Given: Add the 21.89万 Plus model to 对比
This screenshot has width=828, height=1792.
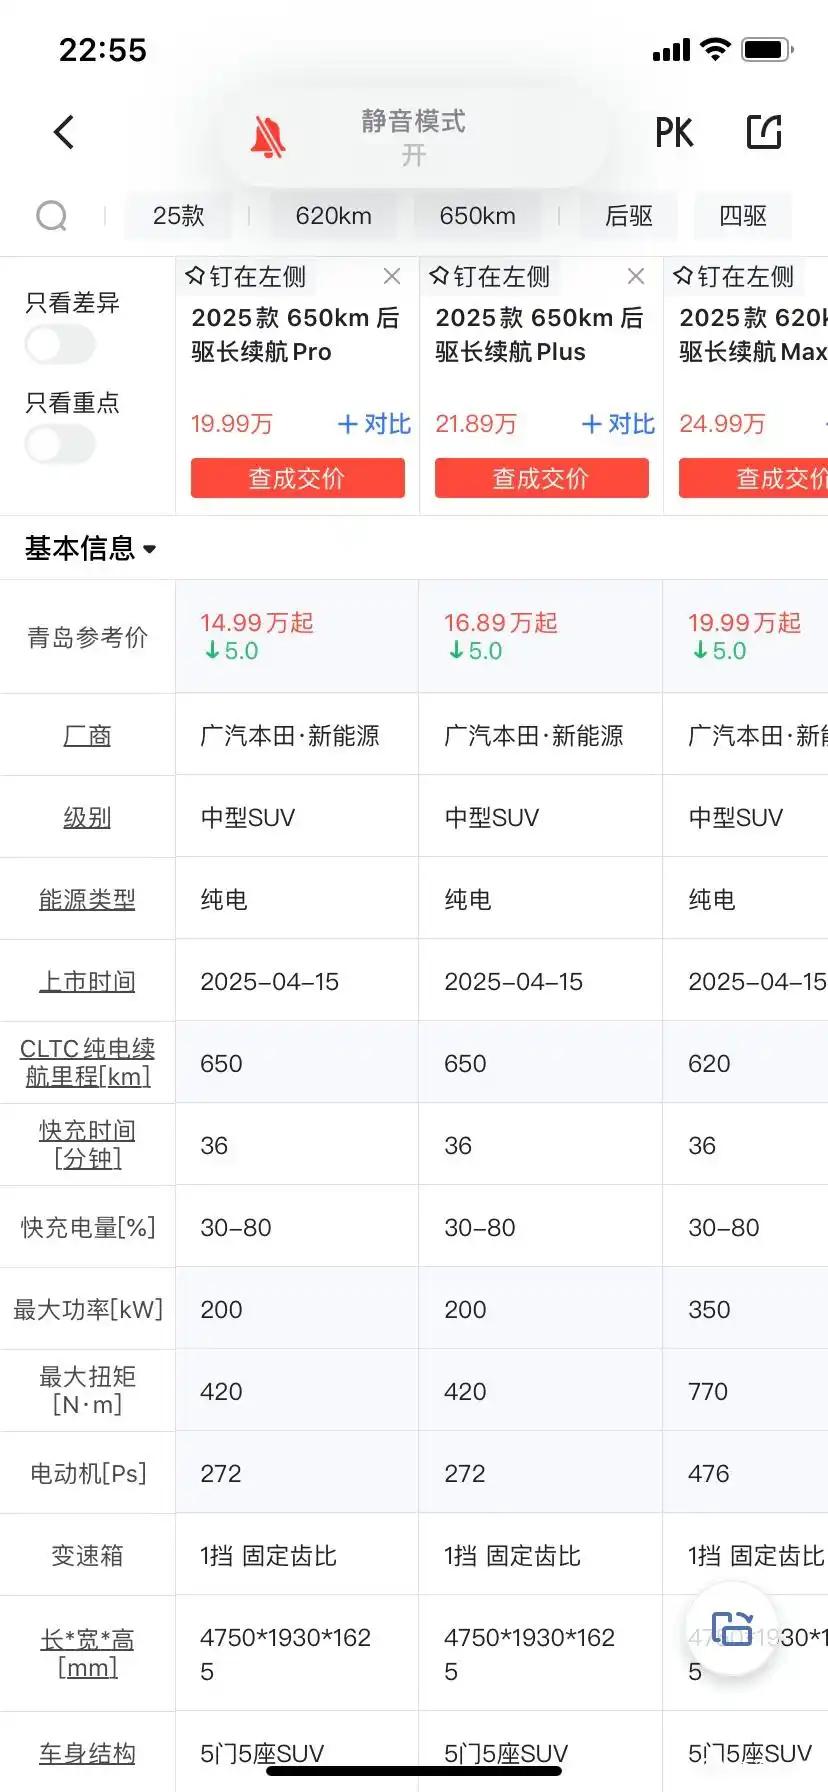Looking at the screenshot, I should (619, 424).
